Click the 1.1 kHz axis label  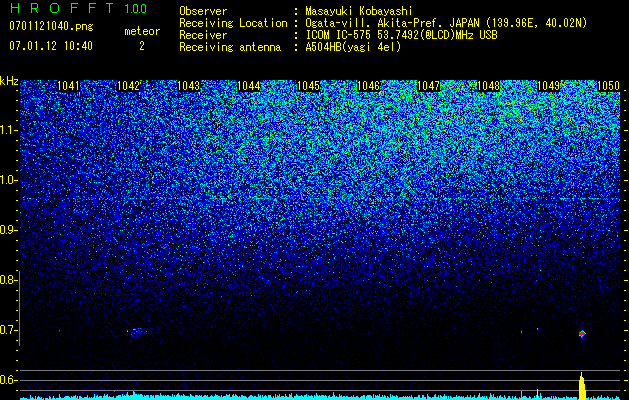(x=8, y=130)
